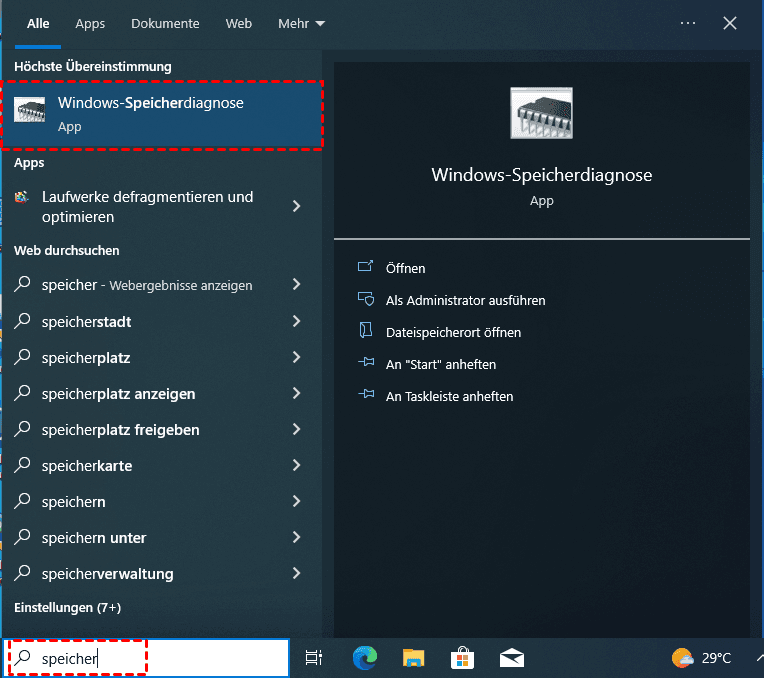764x678 pixels.
Task: Switch to the Apps tab
Action: (x=90, y=23)
